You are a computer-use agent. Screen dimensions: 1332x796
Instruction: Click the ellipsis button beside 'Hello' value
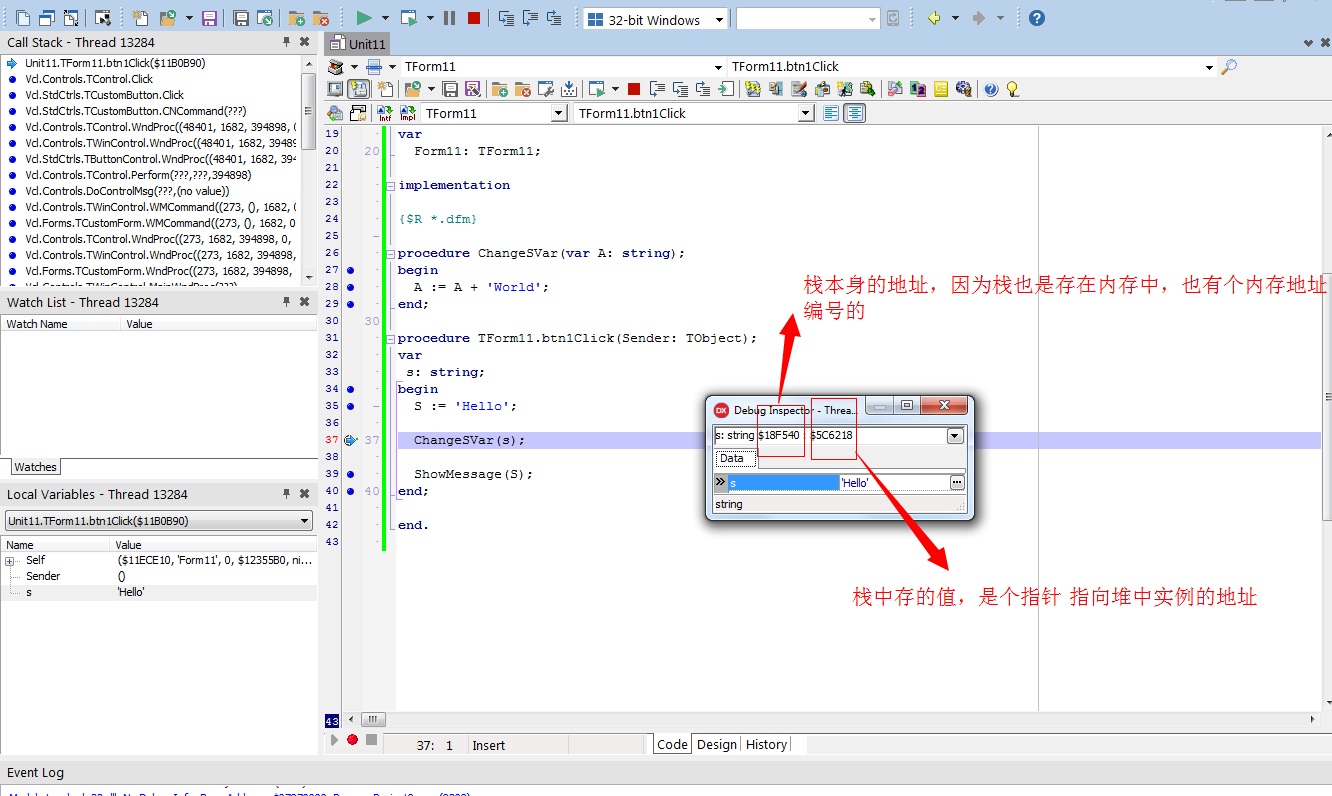point(957,483)
